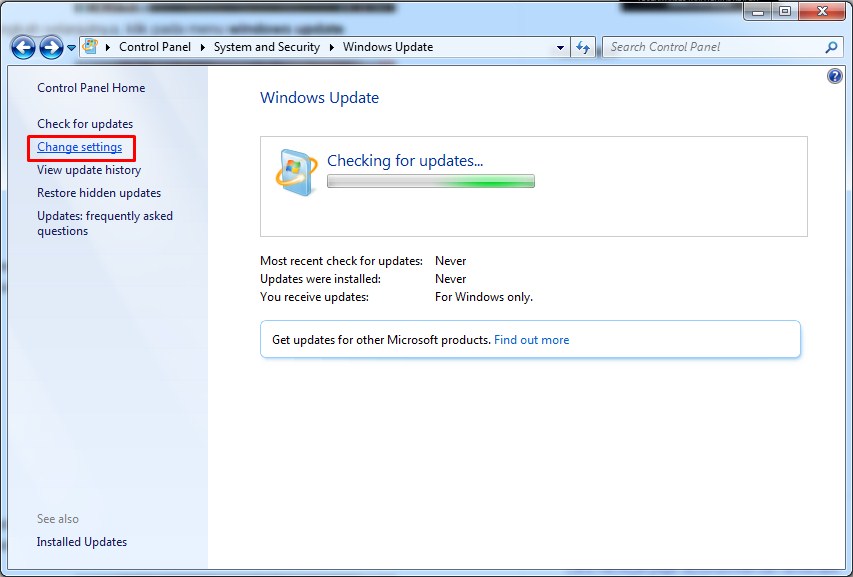This screenshot has height=577, width=853.
Task: Click the Checking for updates progress bar
Action: [431, 181]
